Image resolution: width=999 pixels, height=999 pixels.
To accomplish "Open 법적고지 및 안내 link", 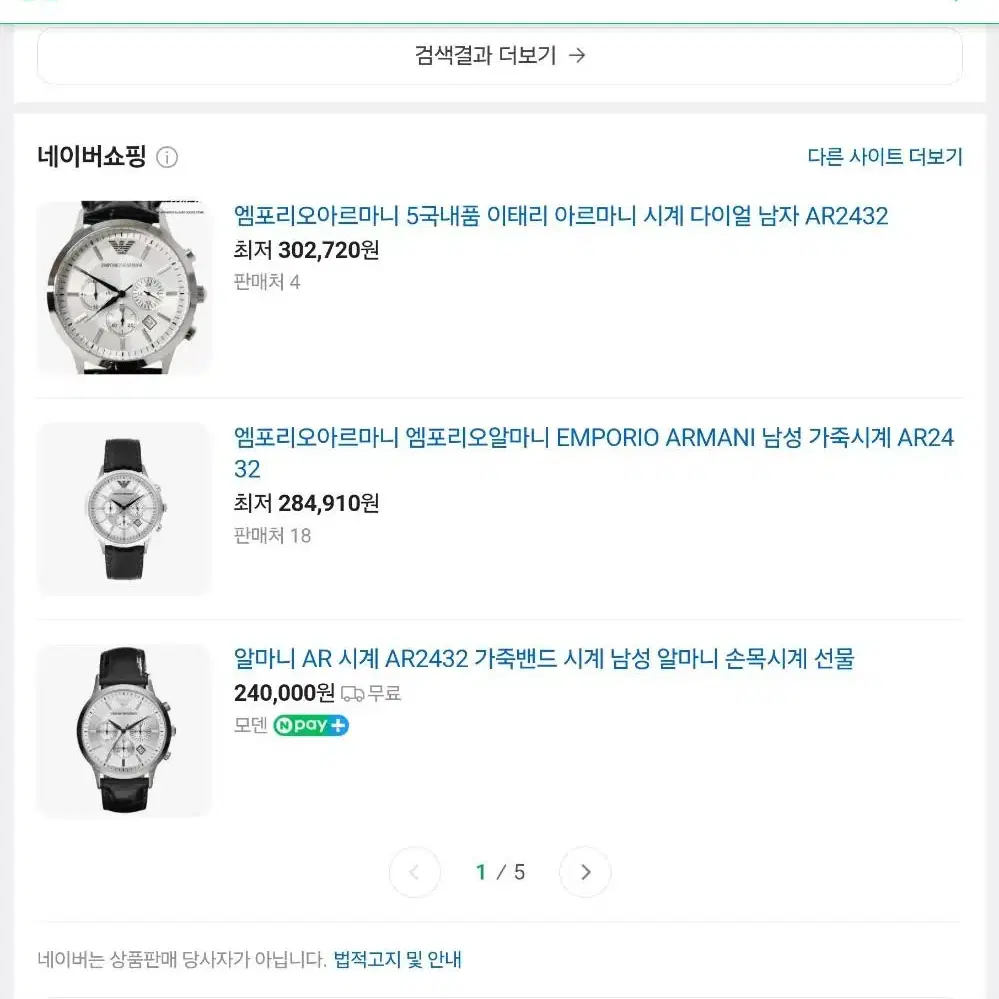I will pos(398,959).
